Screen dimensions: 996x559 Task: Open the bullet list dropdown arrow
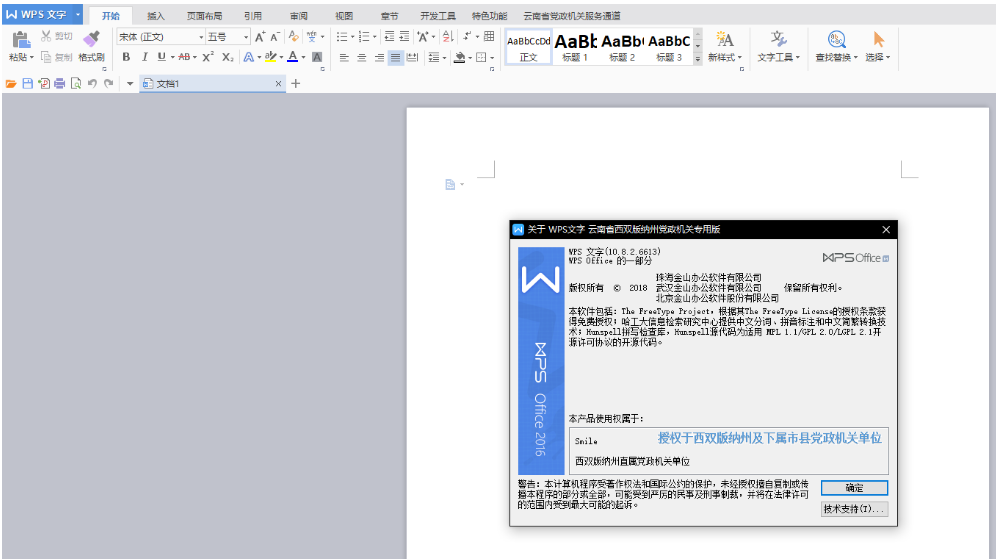point(353,37)
